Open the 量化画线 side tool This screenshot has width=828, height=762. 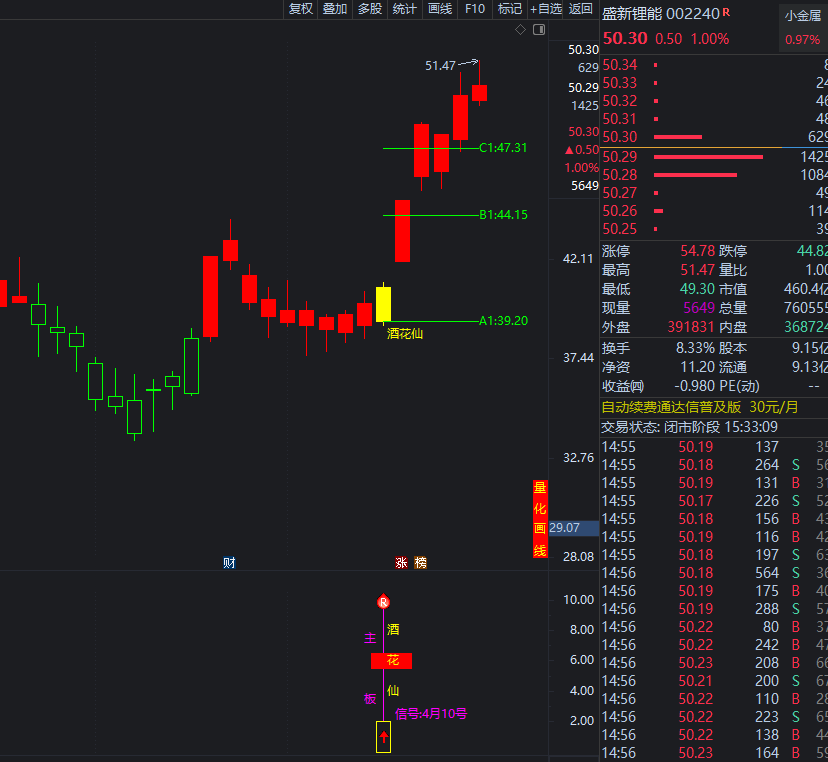click(540, 519)
